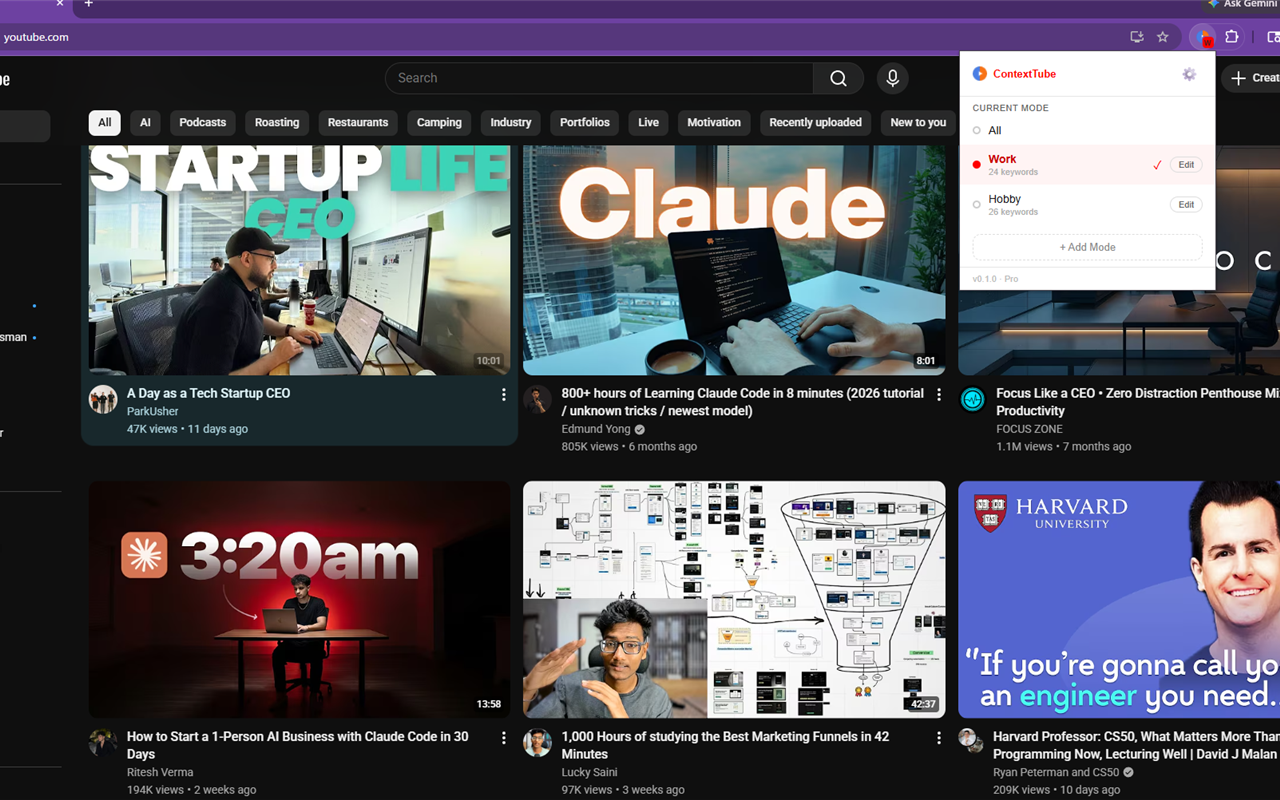
Task: Click ContextTube extension icon in toolbar
Action: pos(1203,37)
